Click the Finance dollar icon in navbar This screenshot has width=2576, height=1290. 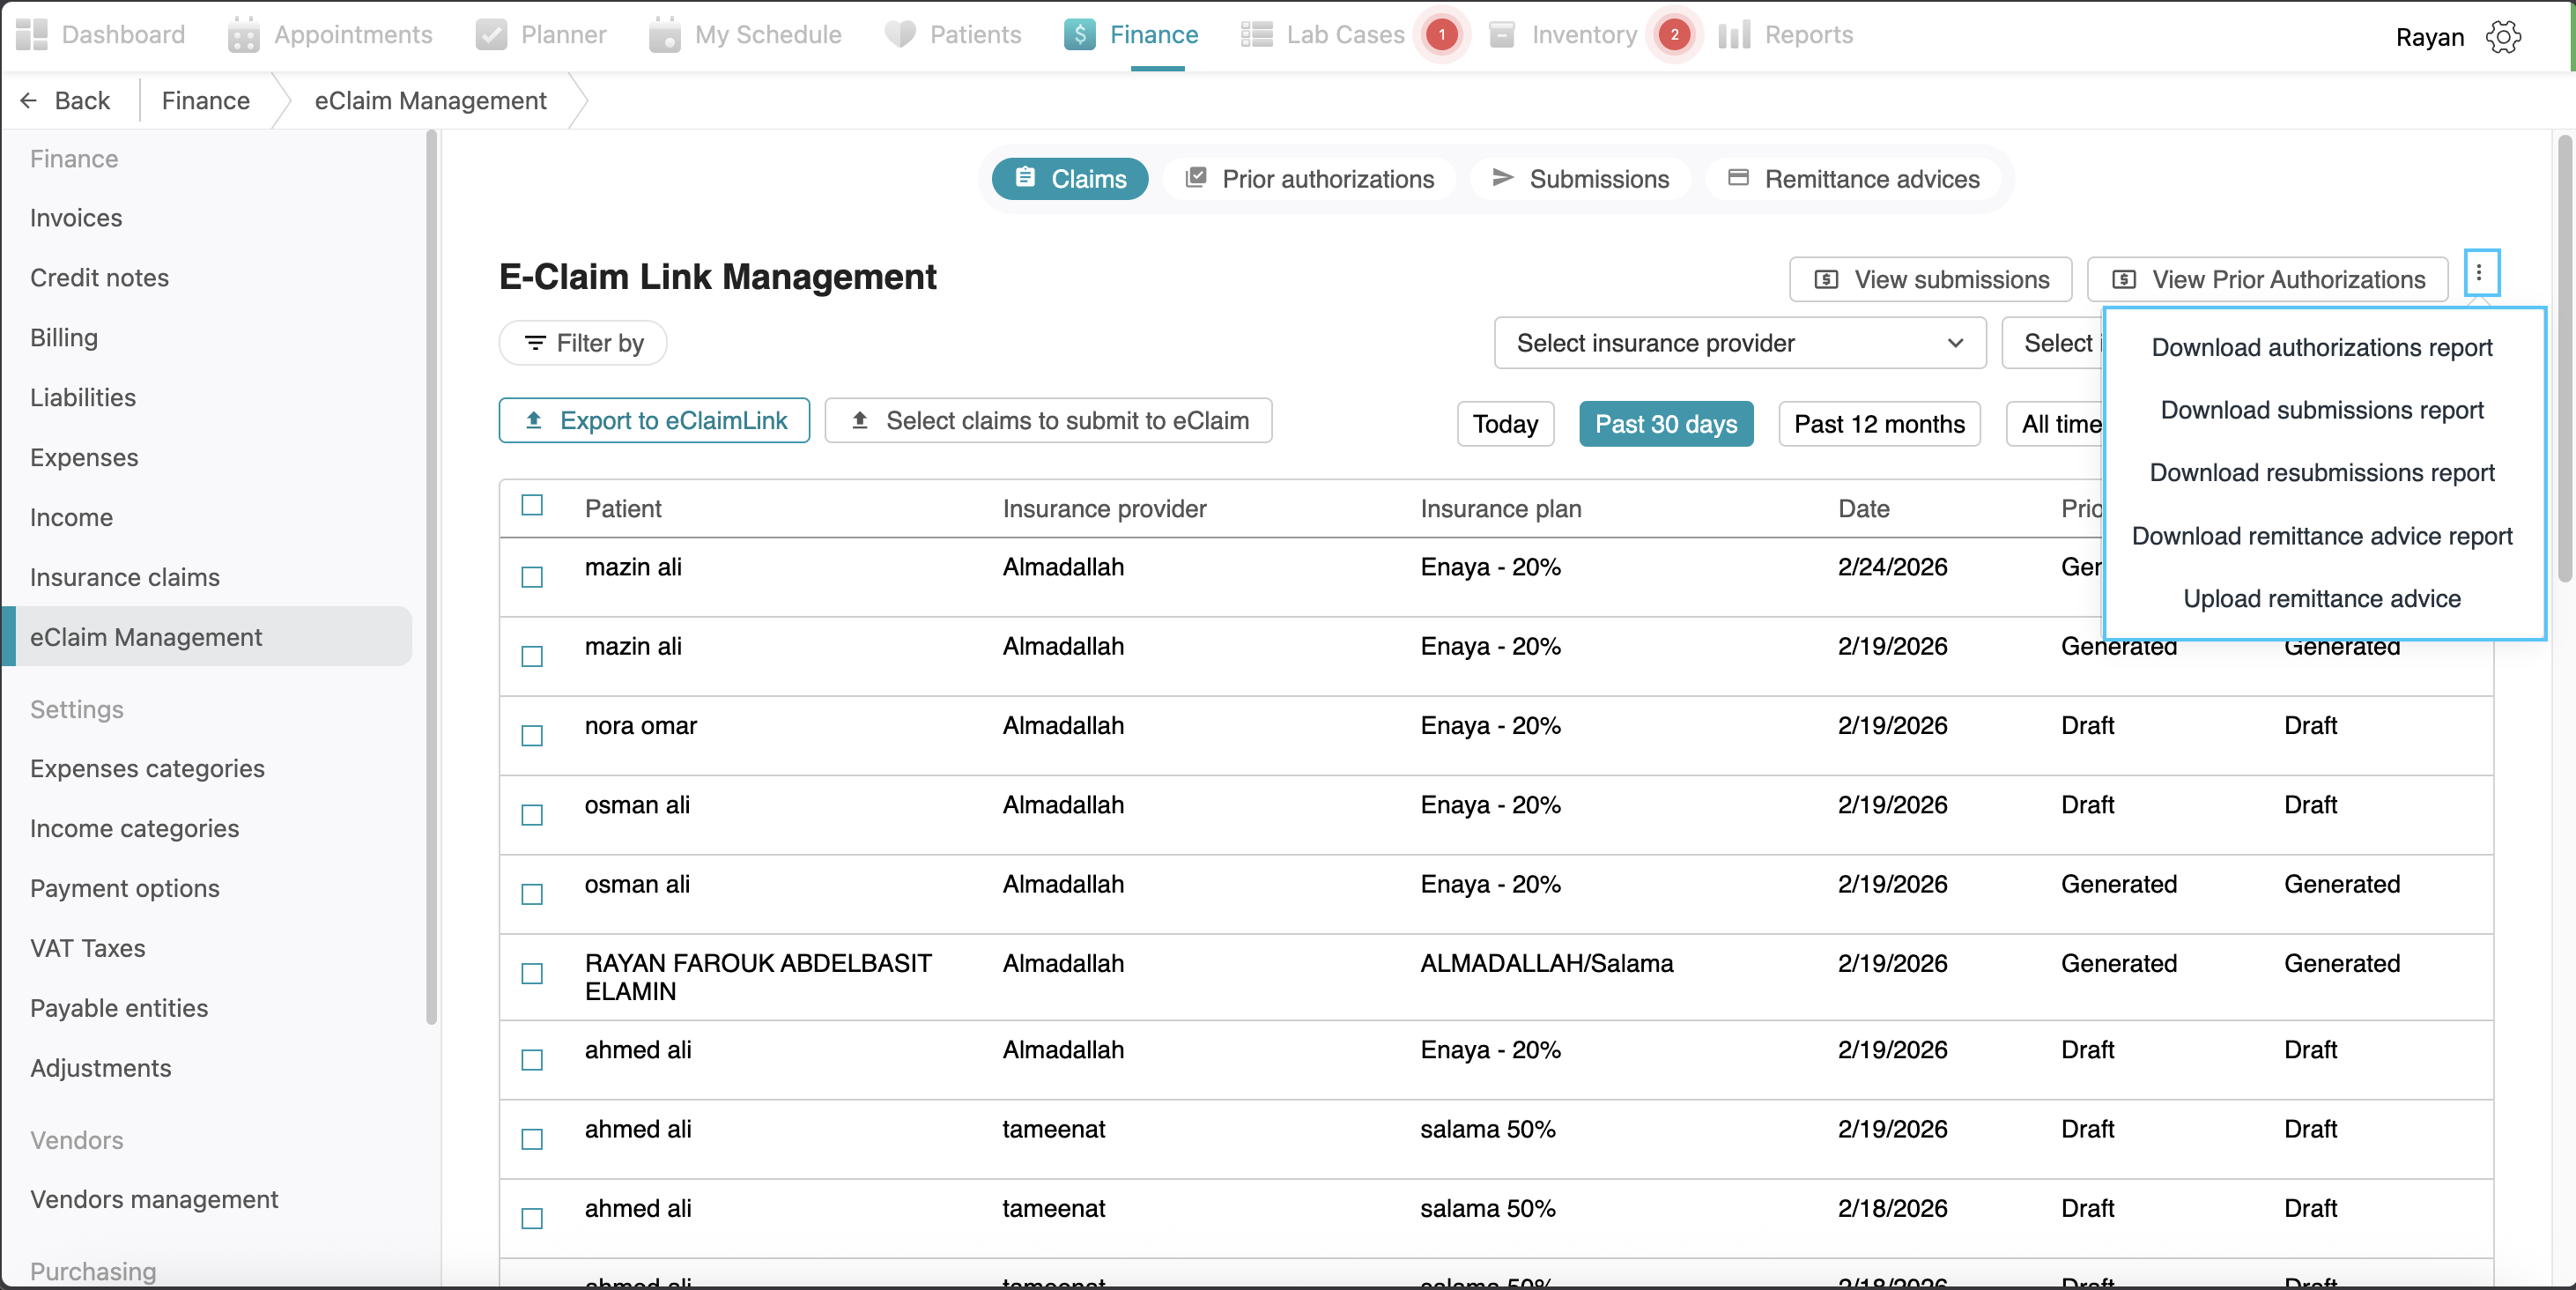tap(1079, 35)
